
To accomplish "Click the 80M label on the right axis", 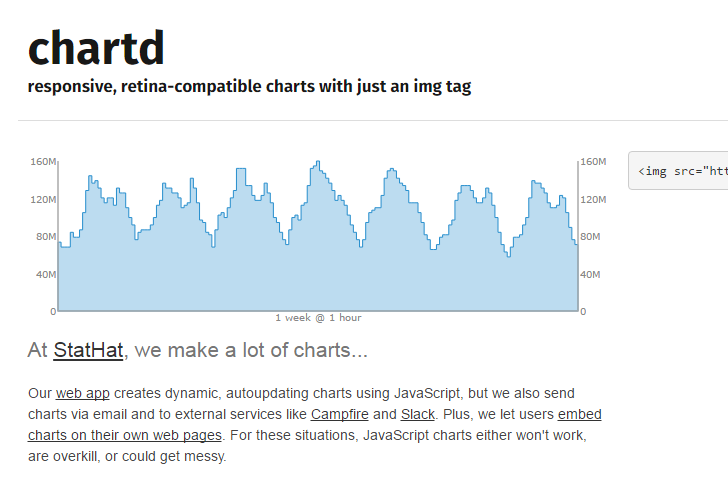I will tap(592, 237).
